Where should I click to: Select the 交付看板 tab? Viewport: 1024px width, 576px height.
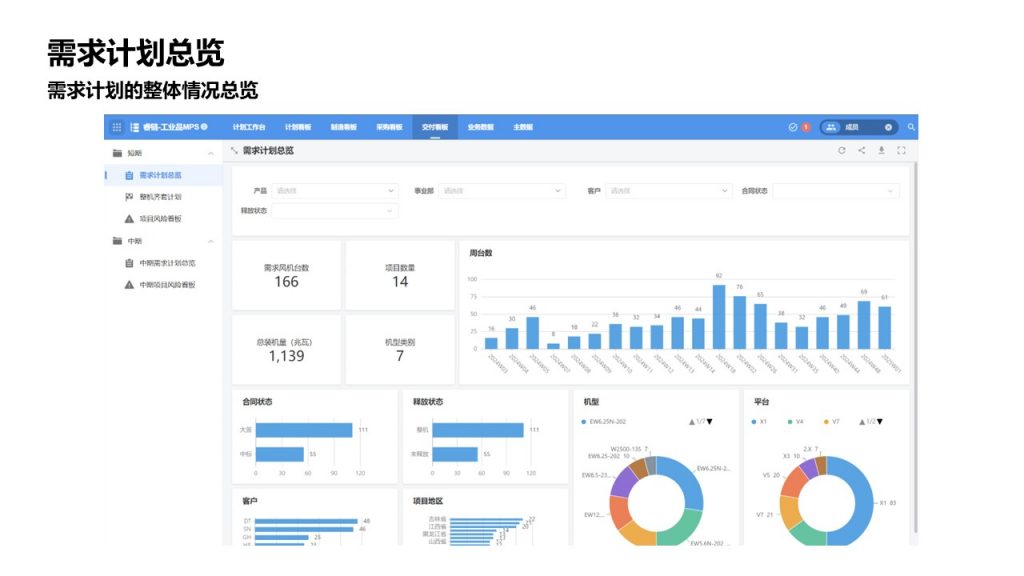pos(435,127)
